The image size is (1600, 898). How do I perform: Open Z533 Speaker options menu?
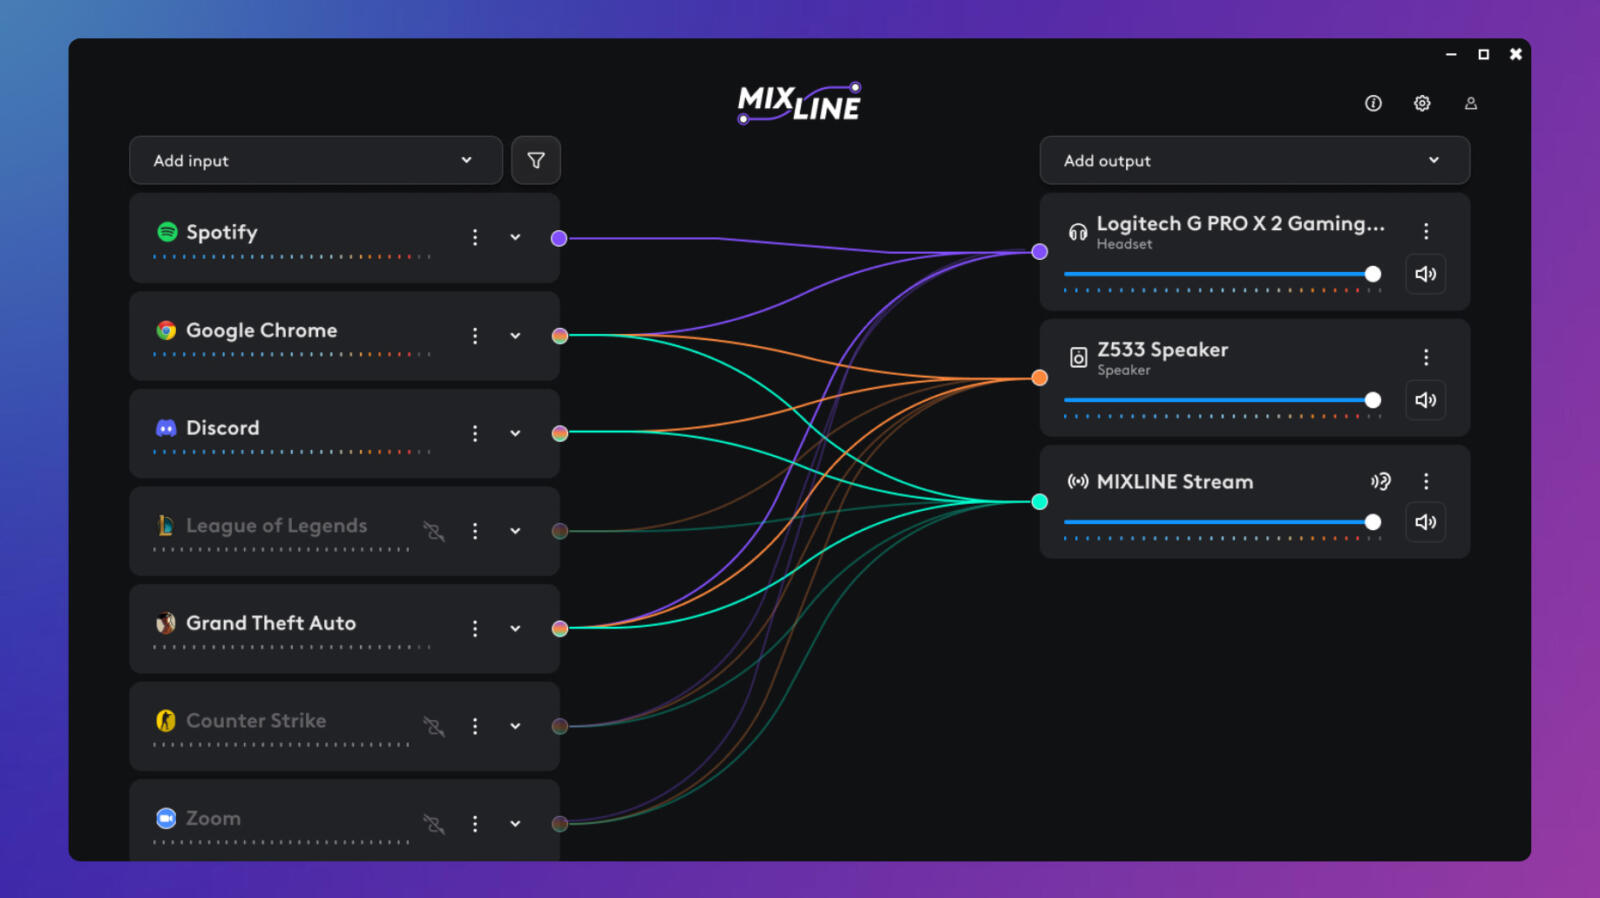[x=1426, y=357]
